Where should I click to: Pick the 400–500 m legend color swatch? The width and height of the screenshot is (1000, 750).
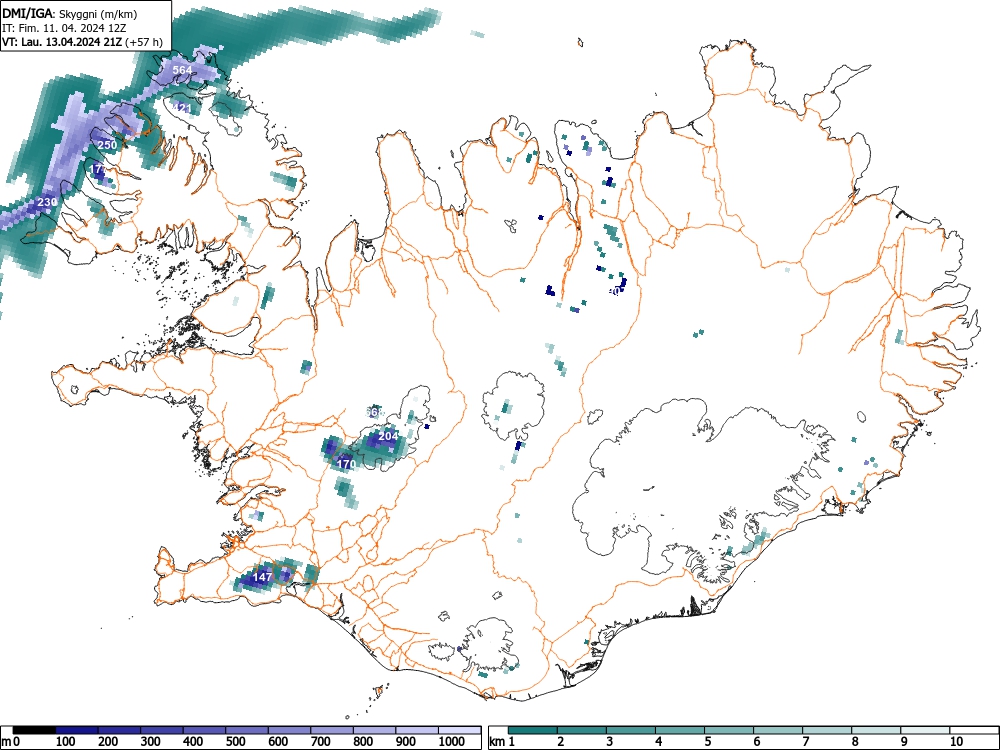click(205, 730)
